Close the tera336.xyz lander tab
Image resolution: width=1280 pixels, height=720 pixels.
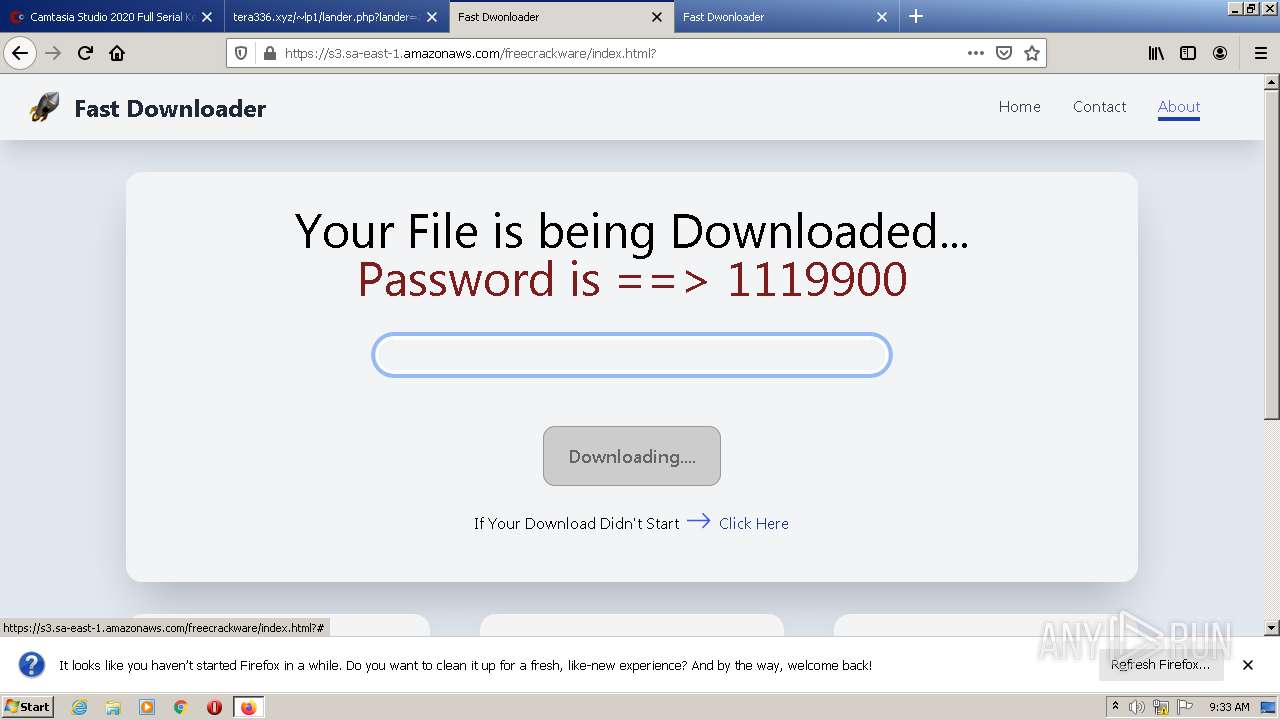(x=432, y=17)
